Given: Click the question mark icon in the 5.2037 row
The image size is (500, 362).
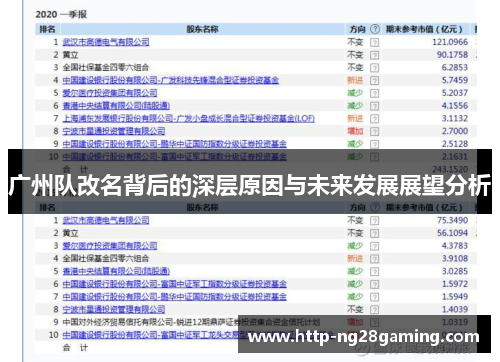Looking at the screenshot, I should (x=375, y=93).
